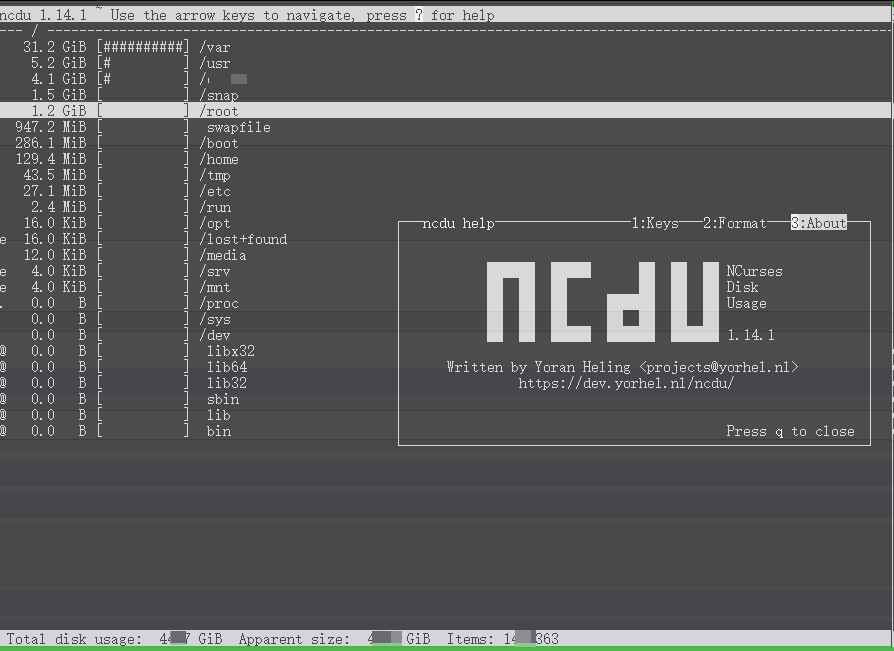Click the 31.2 GiB size value
The height and width of the screenshot is (651, 894).
pyautogui.click(x=55, y=47)
